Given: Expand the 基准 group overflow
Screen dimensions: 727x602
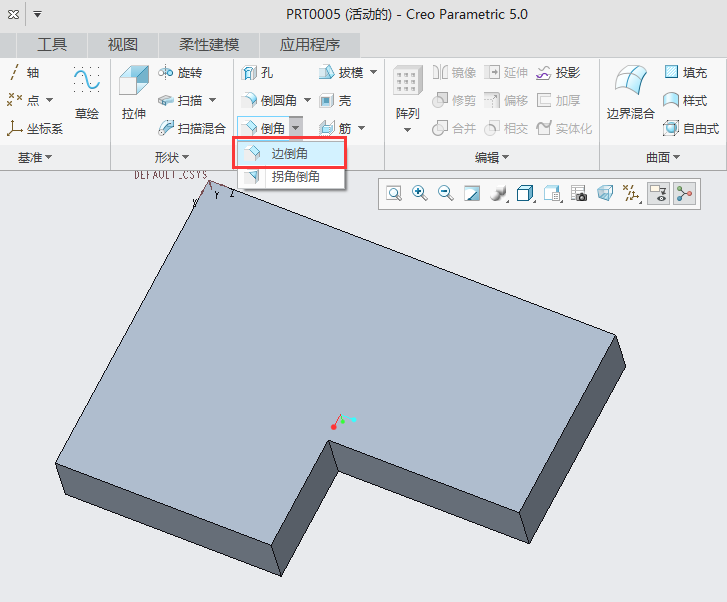Looking at the screenshot, I should (x=35, y=158).
